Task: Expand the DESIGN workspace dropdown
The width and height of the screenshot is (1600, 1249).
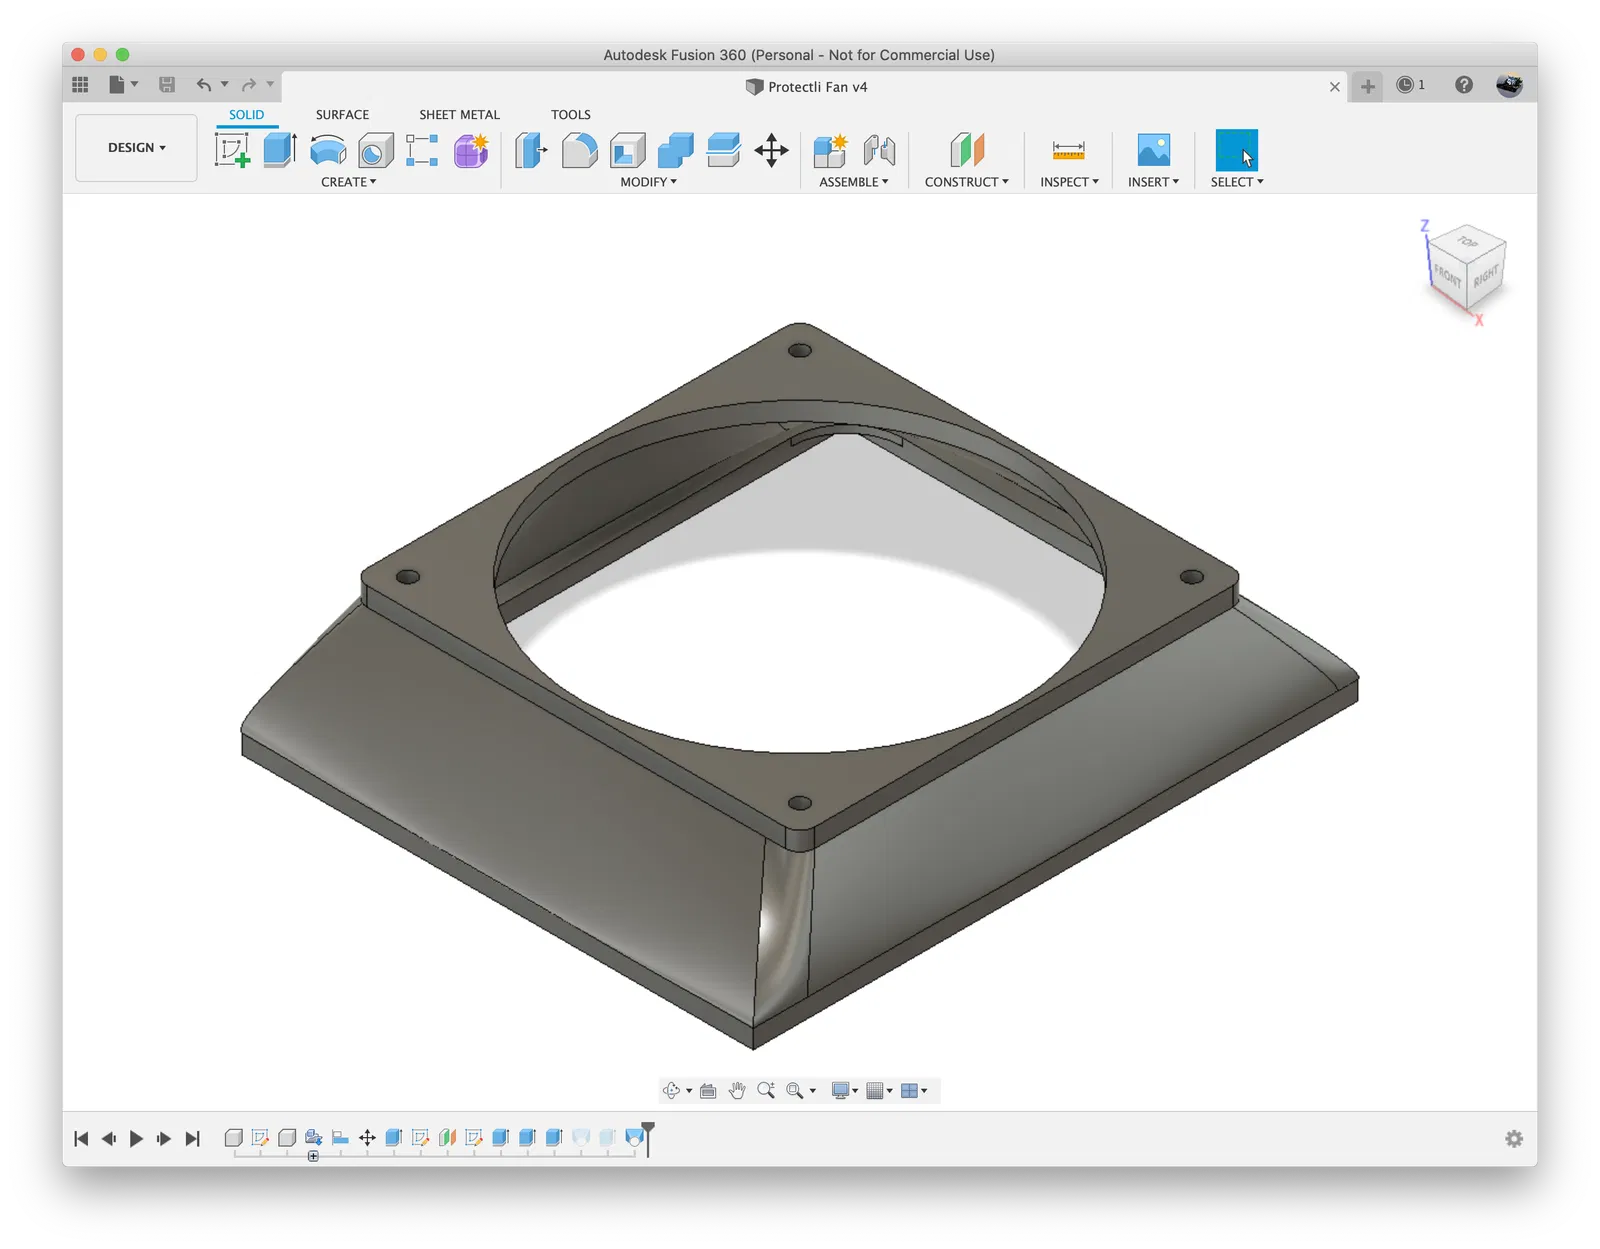Action: pos(136,147)
